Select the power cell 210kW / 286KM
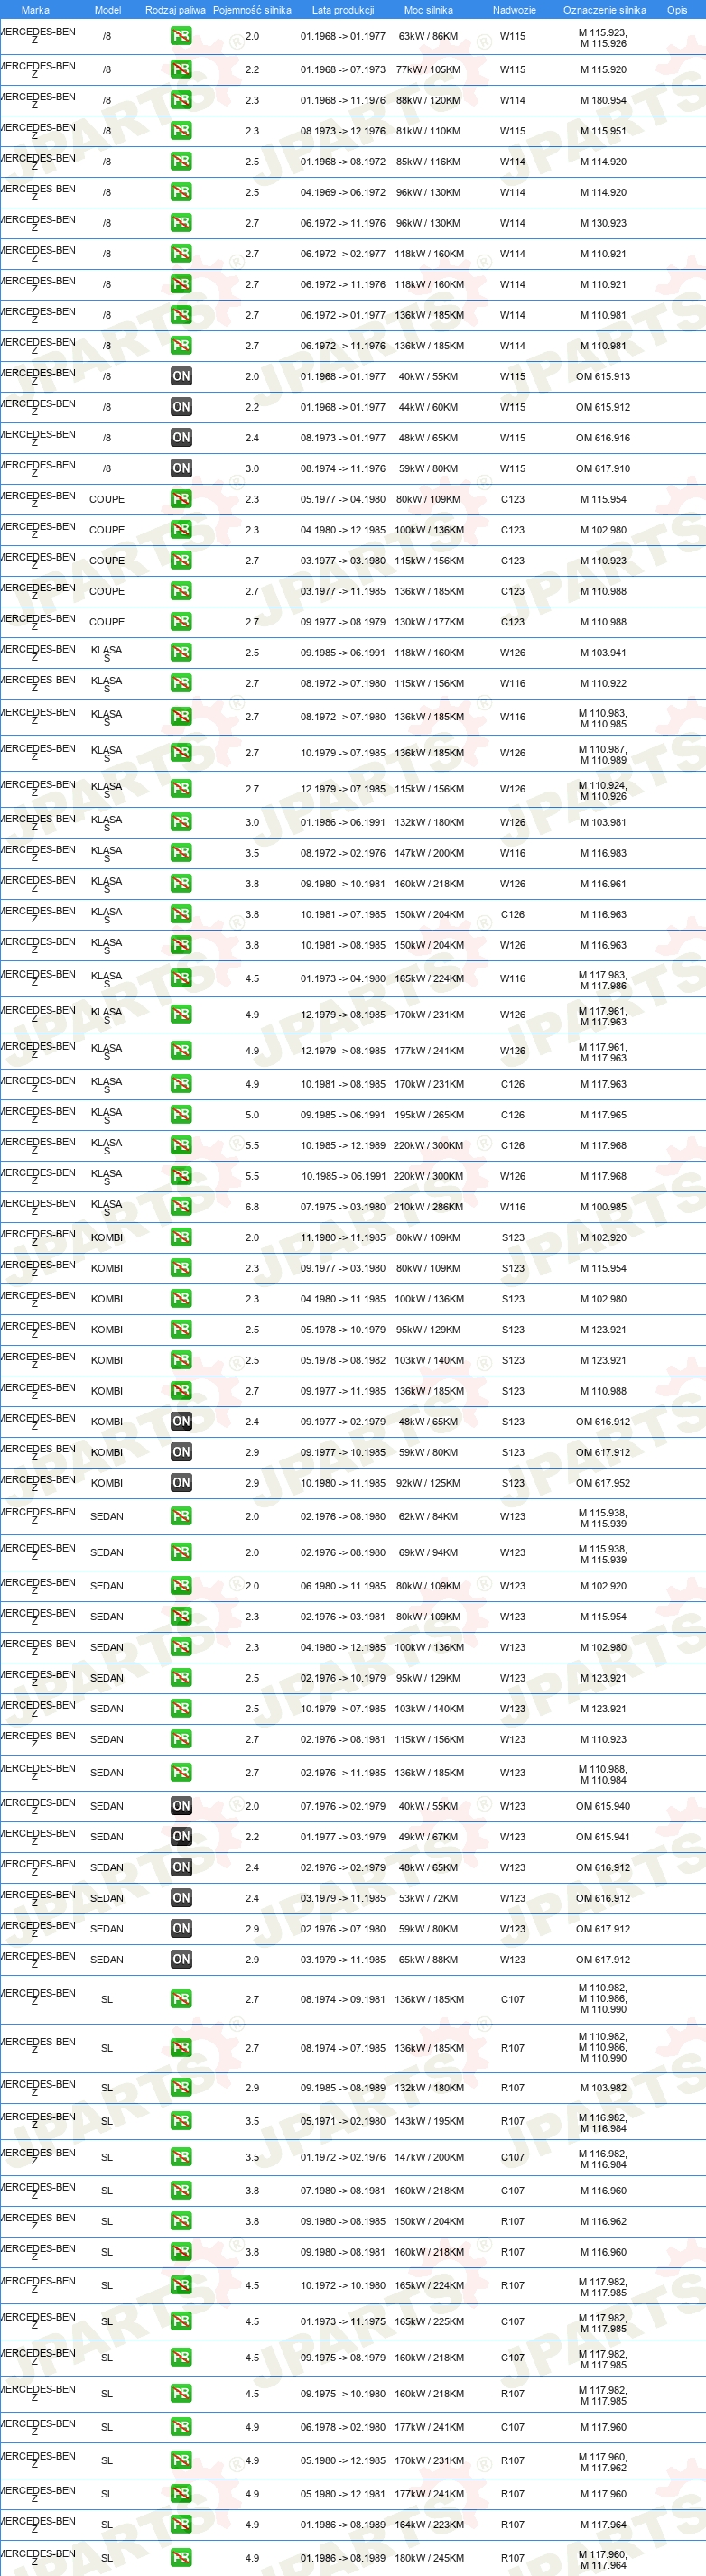The image size is (706, 2576). (428, 1207)
